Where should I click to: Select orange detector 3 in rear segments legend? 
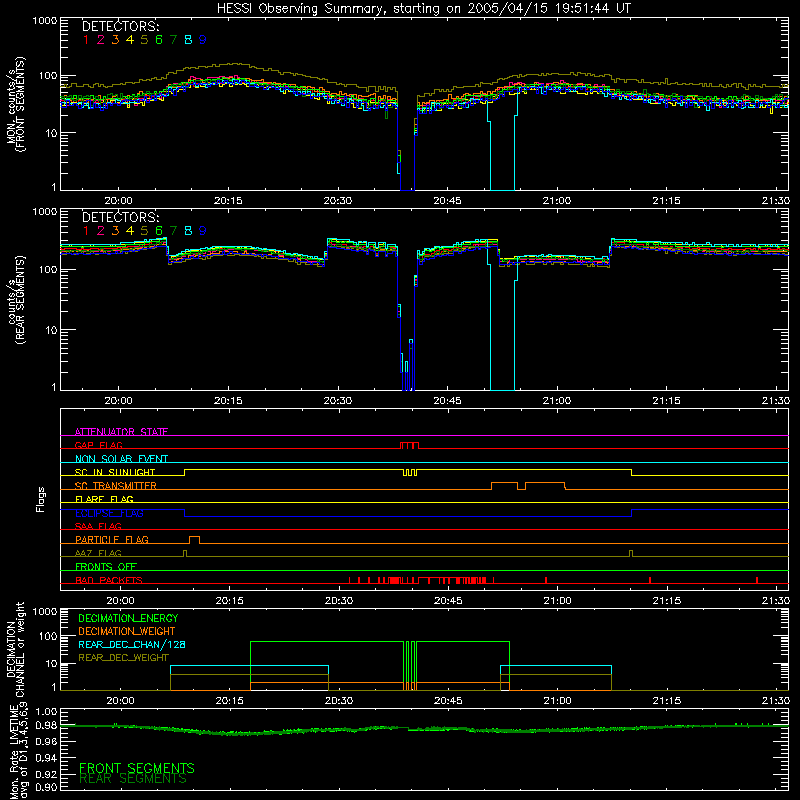115,231
